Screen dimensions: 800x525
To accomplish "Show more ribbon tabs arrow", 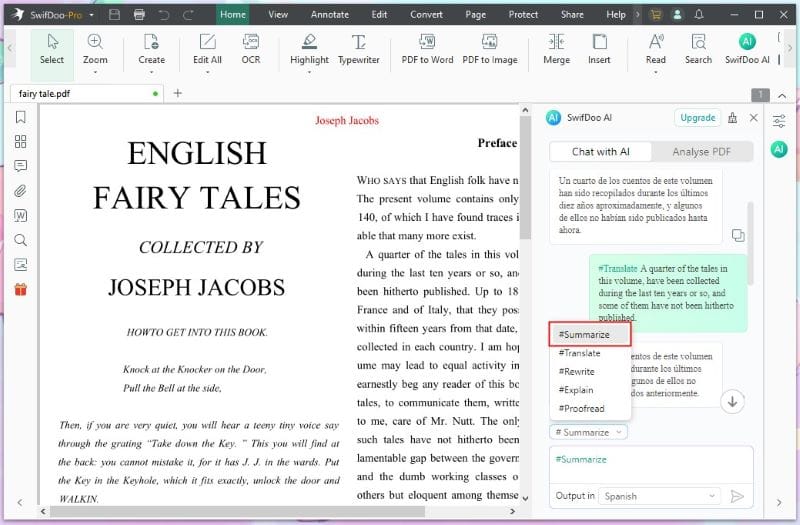I will pos(637,15).
